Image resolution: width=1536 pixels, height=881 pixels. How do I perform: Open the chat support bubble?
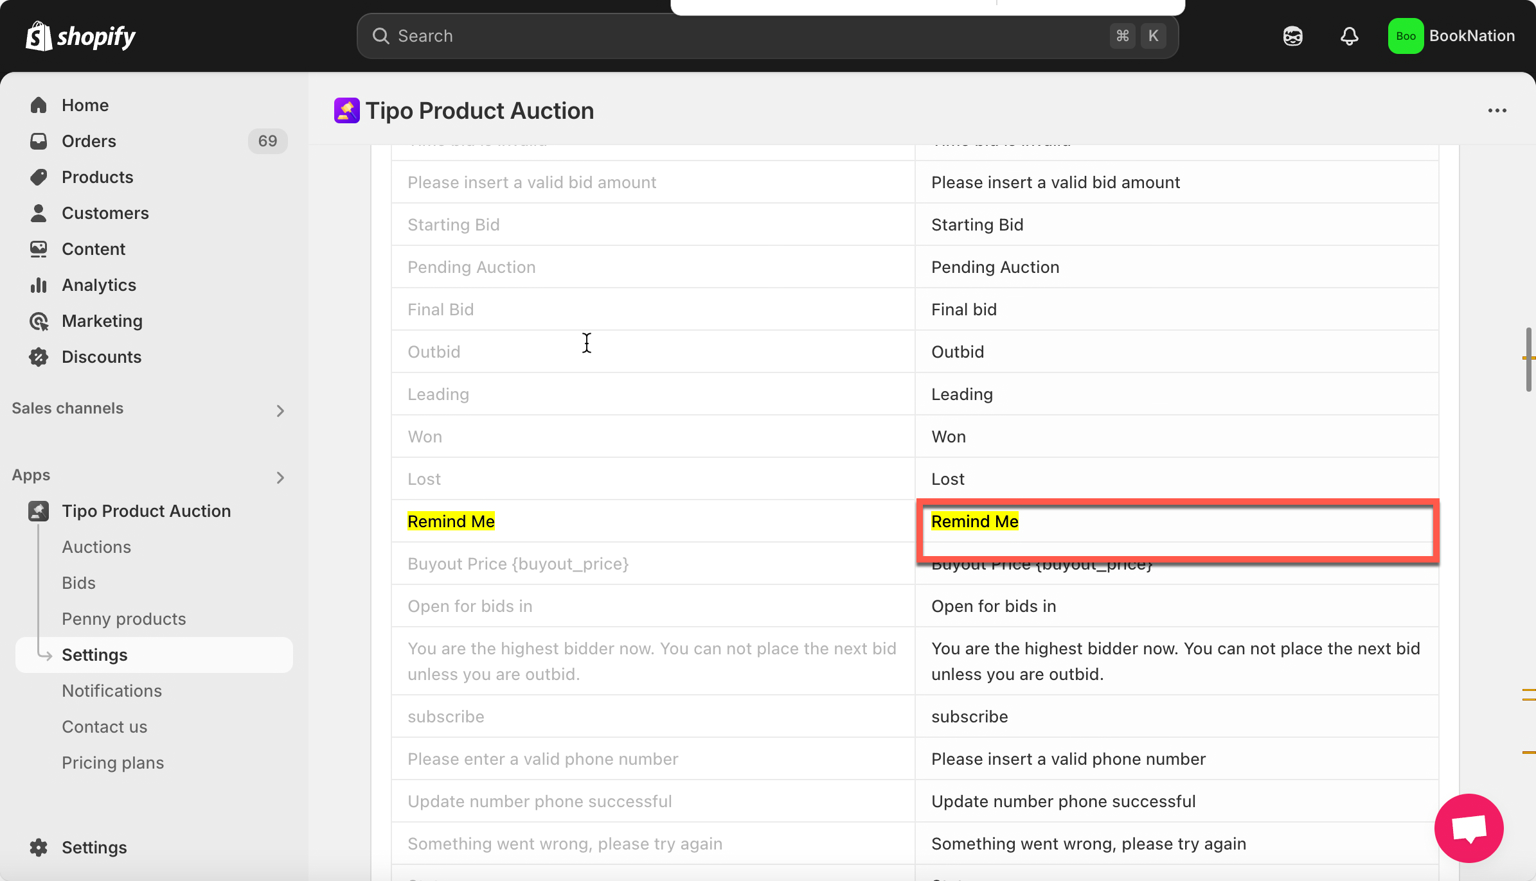point(1468,828)
